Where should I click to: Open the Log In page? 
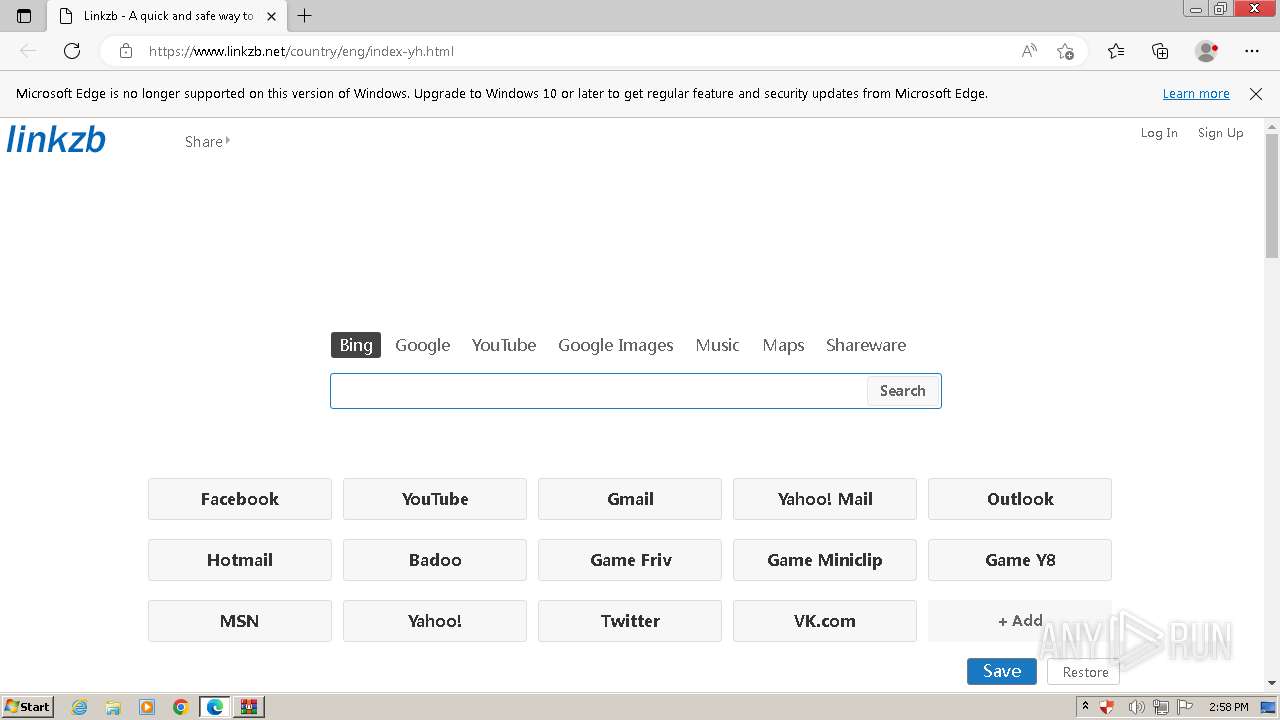click(1159, 133)
